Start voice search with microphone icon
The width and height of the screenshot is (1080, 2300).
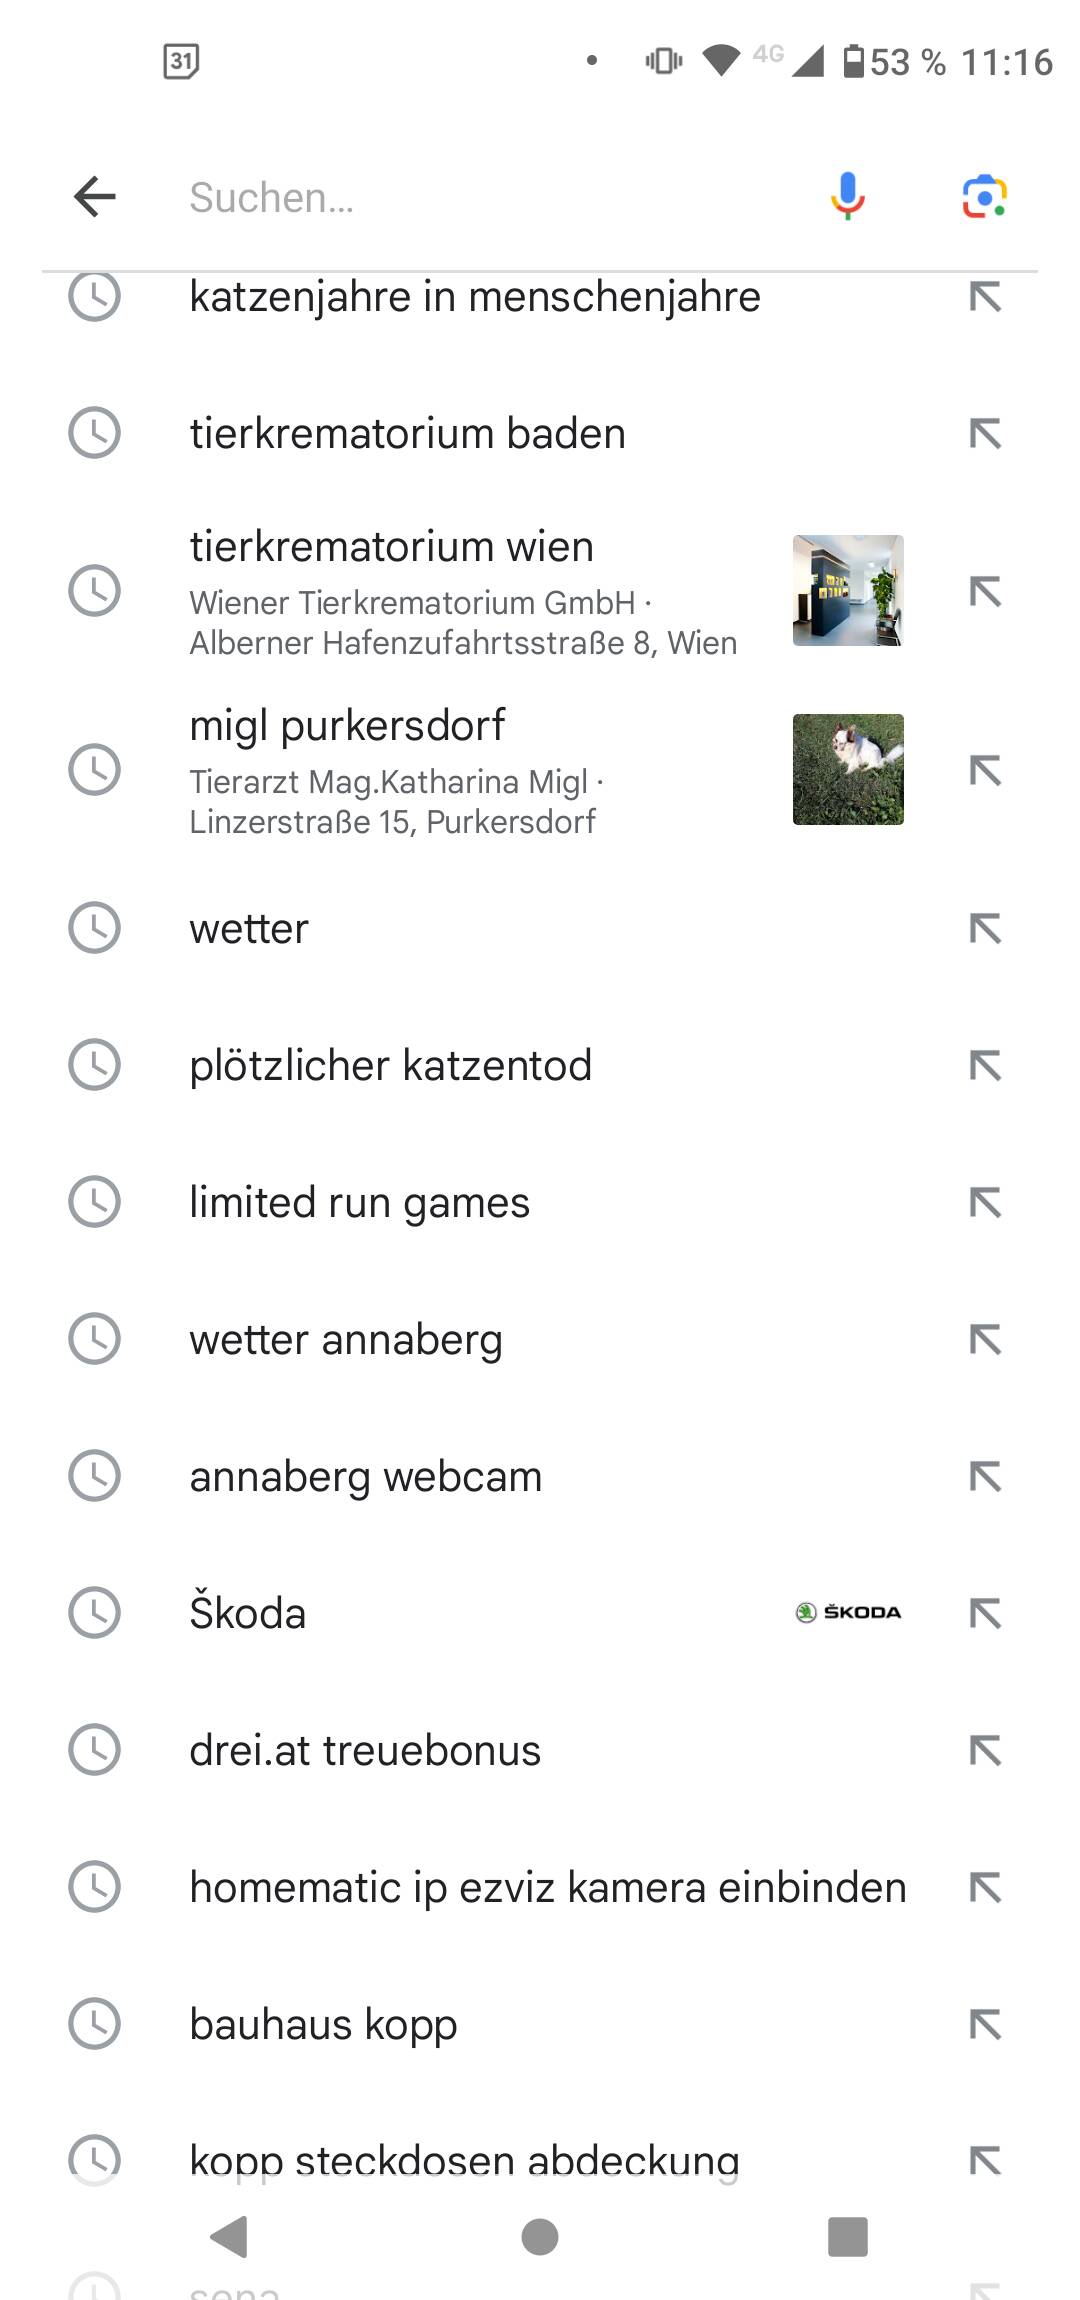(x=847, y=196)
